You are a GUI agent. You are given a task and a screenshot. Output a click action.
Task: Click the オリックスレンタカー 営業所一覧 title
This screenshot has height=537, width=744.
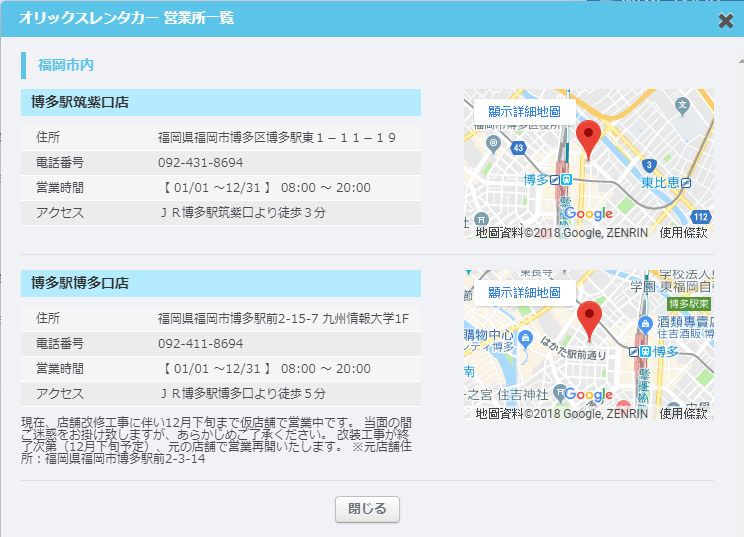126,18
